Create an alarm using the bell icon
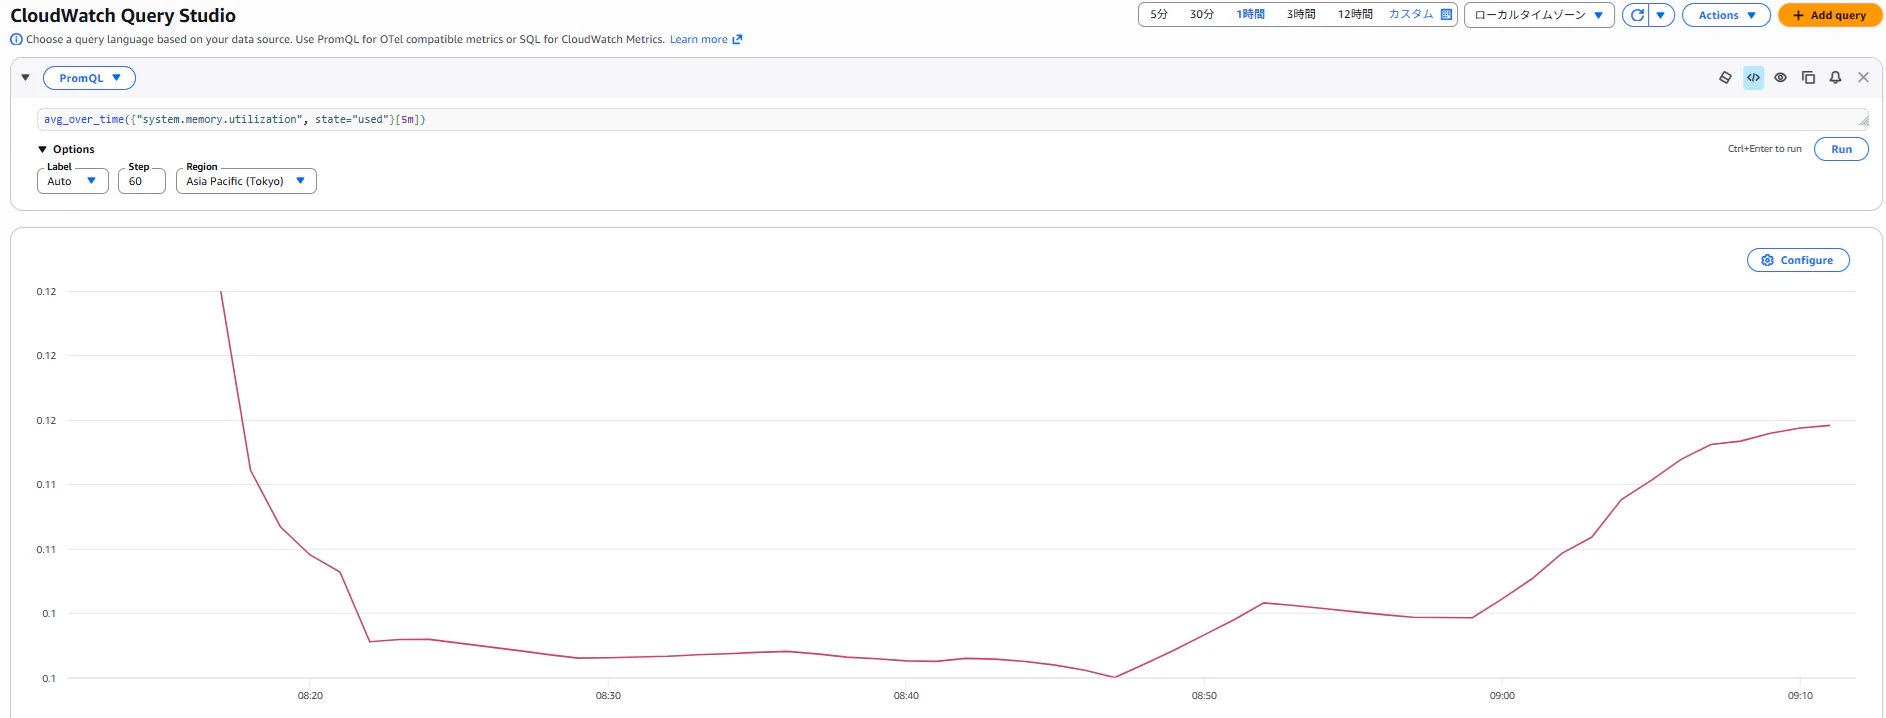 coord(1835,77)
